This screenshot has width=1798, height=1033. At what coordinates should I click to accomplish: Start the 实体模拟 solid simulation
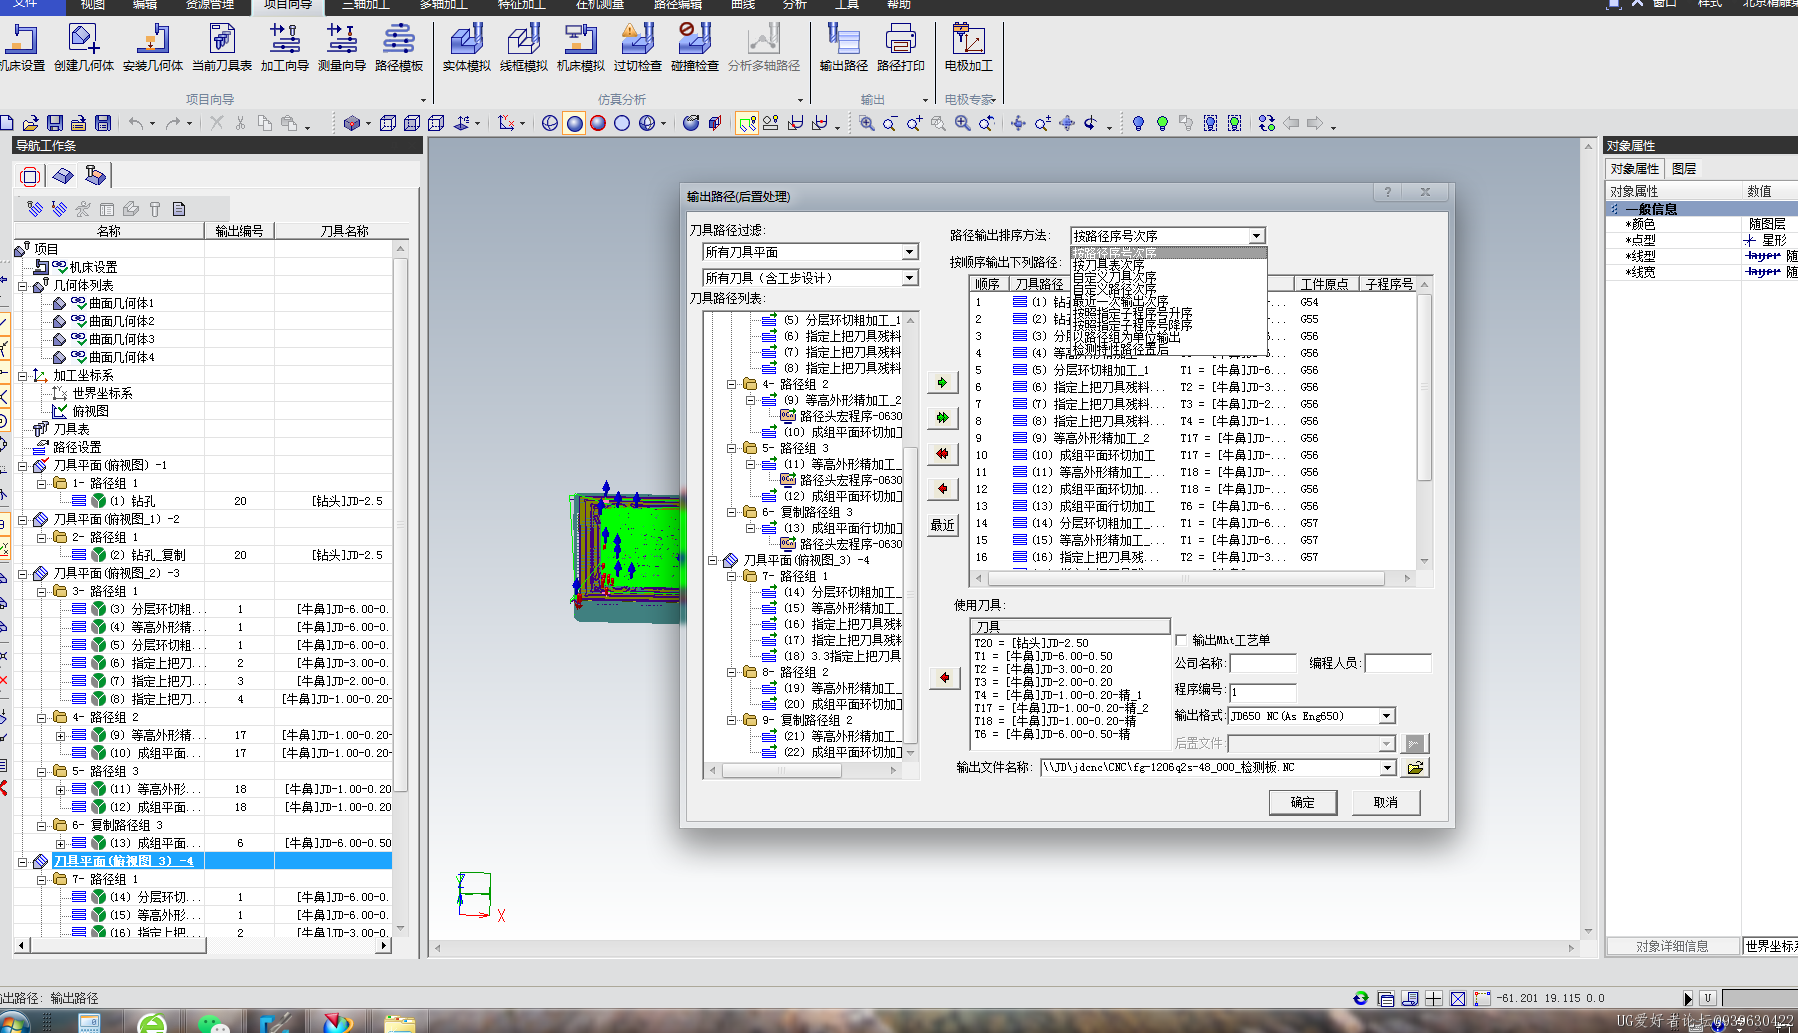click(x=467, y=48)
